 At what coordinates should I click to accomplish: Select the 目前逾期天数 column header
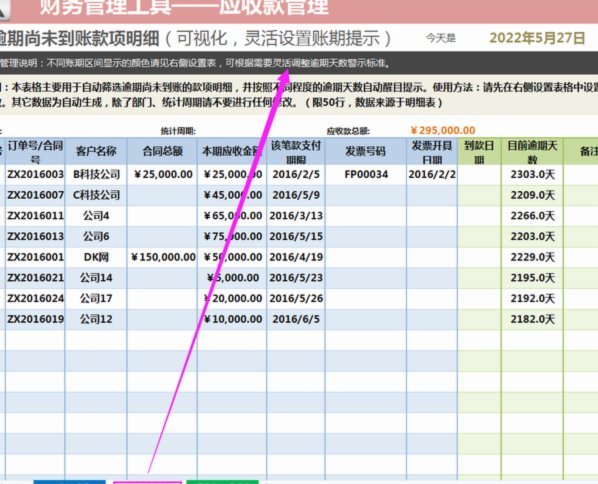click(x=532, y=151)
